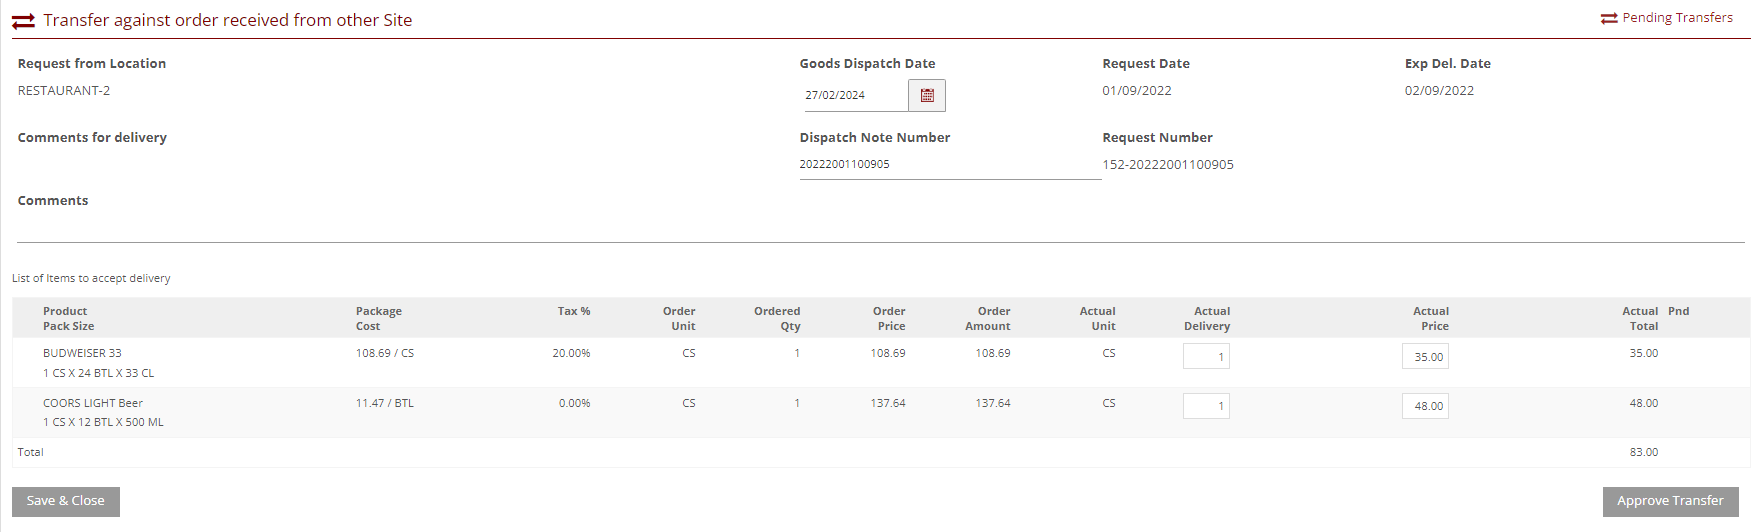Click Ordered Qty link for Budweiser 33
Screen dimensions: 1751x532
pos(797,354)
